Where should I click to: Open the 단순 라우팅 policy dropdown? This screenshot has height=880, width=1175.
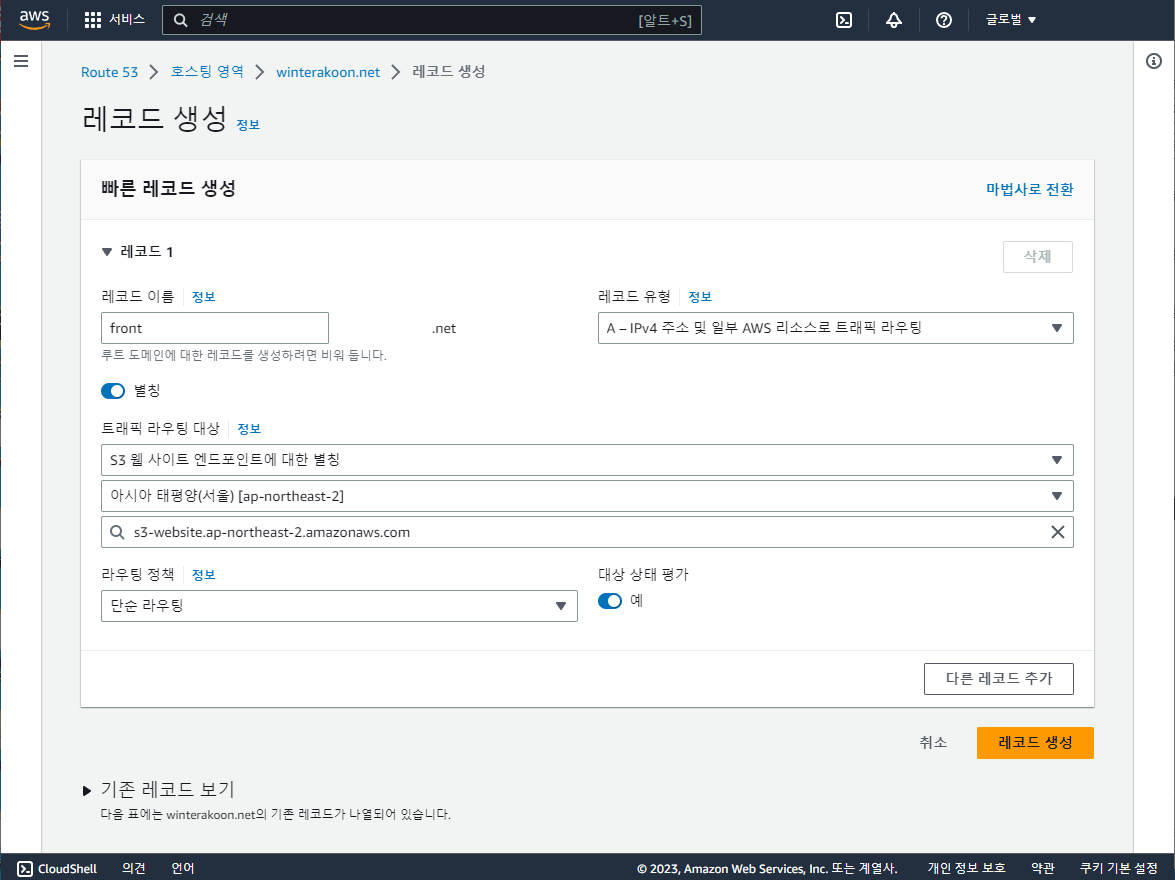coord(339,606)
